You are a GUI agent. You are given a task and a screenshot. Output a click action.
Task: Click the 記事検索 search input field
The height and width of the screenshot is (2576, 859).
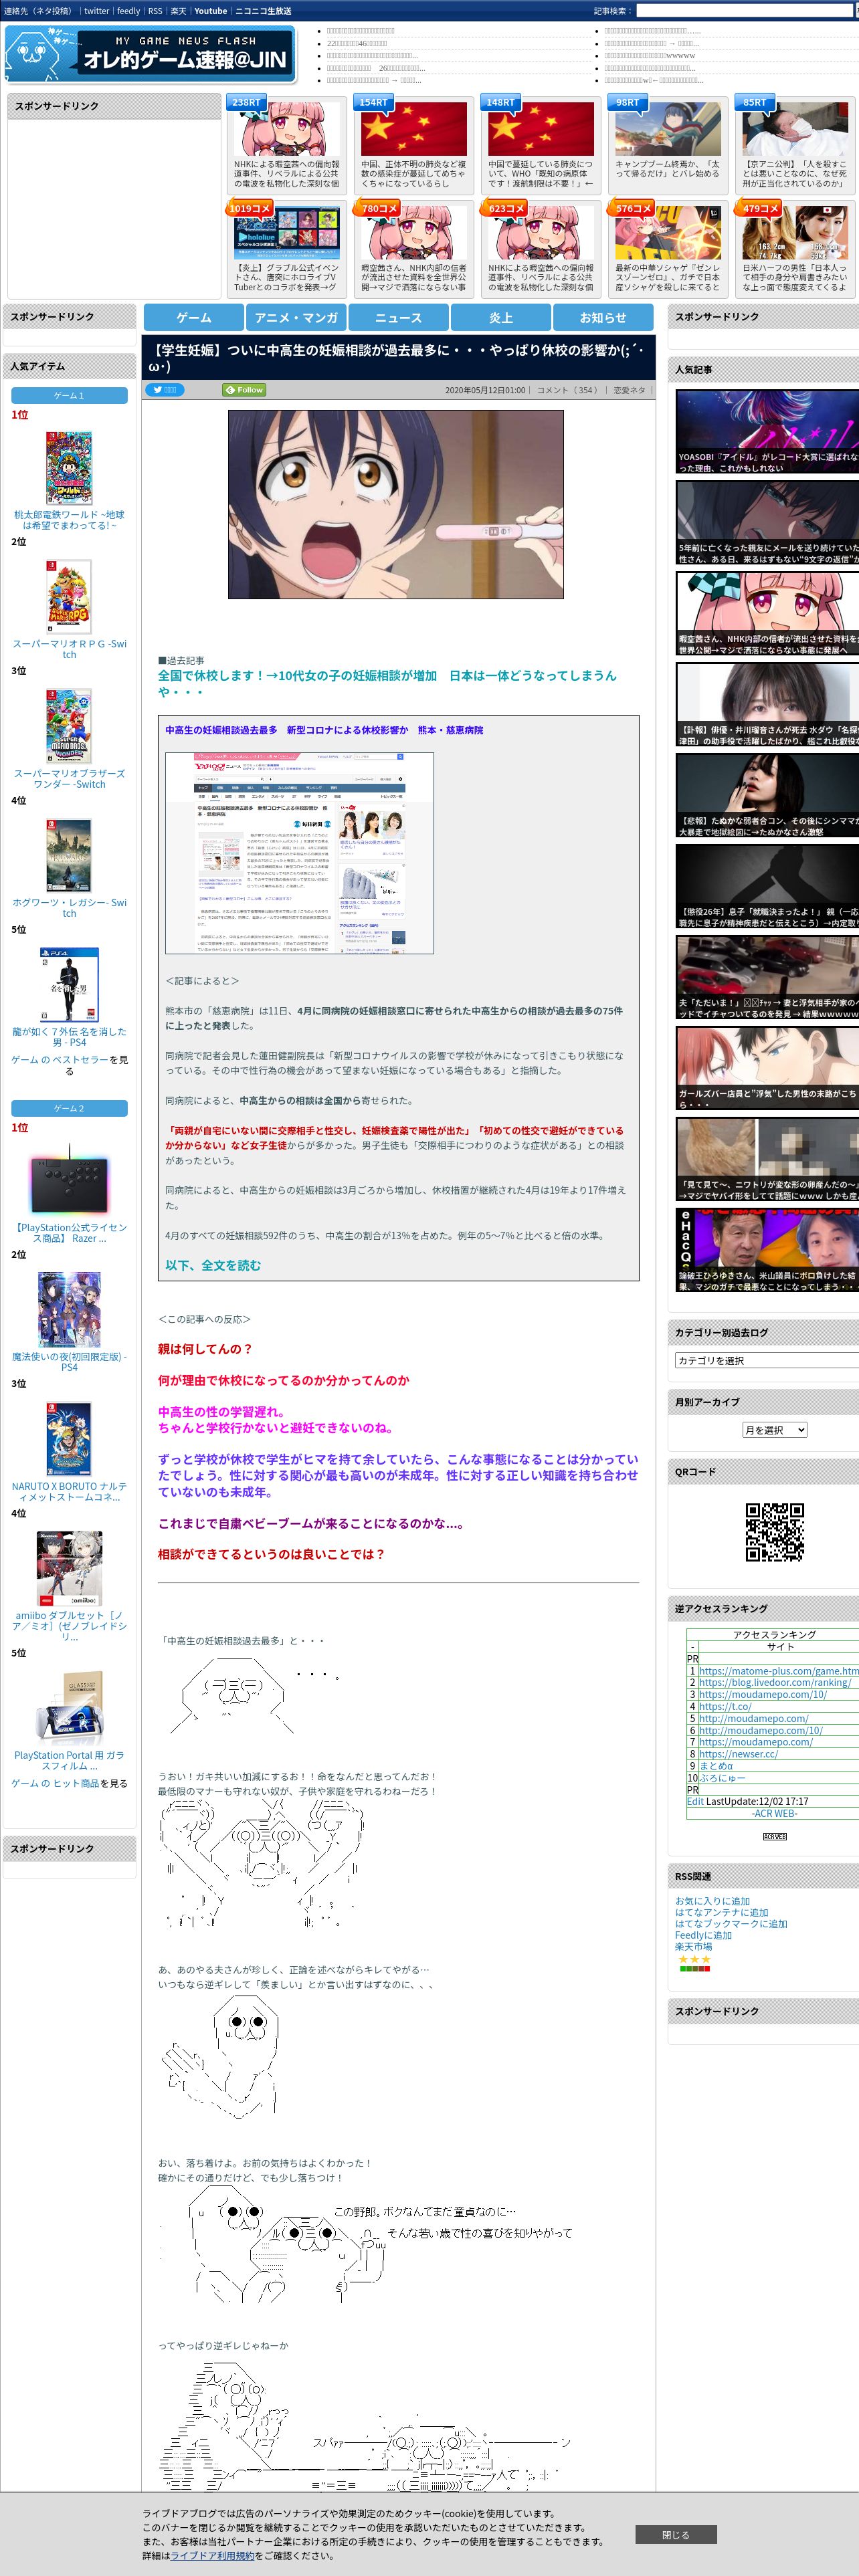[x=745, y=11]
